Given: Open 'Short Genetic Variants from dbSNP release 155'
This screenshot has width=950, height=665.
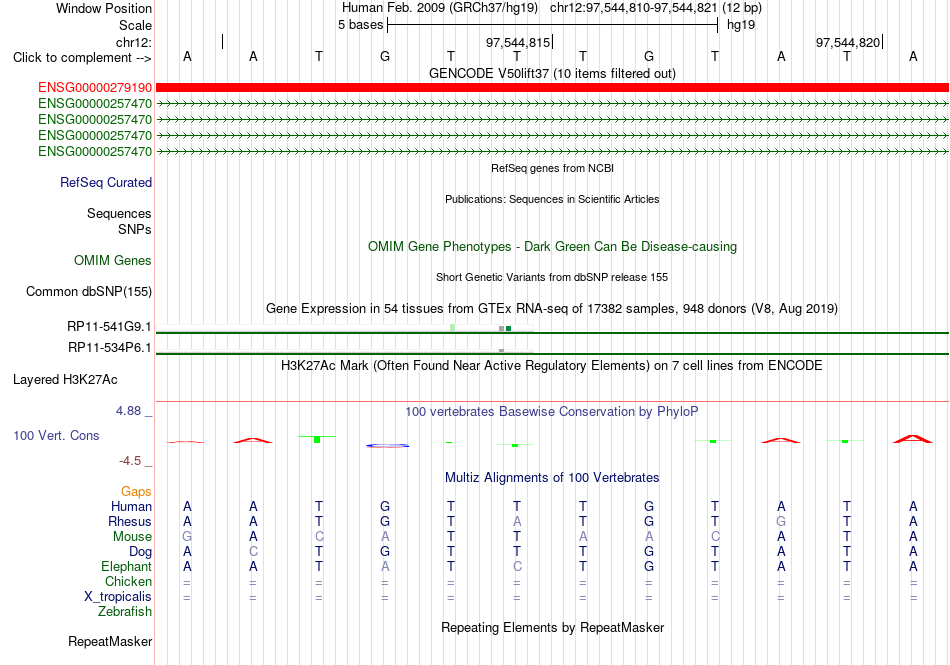Looking at the screenshot, I should (552, 277).
